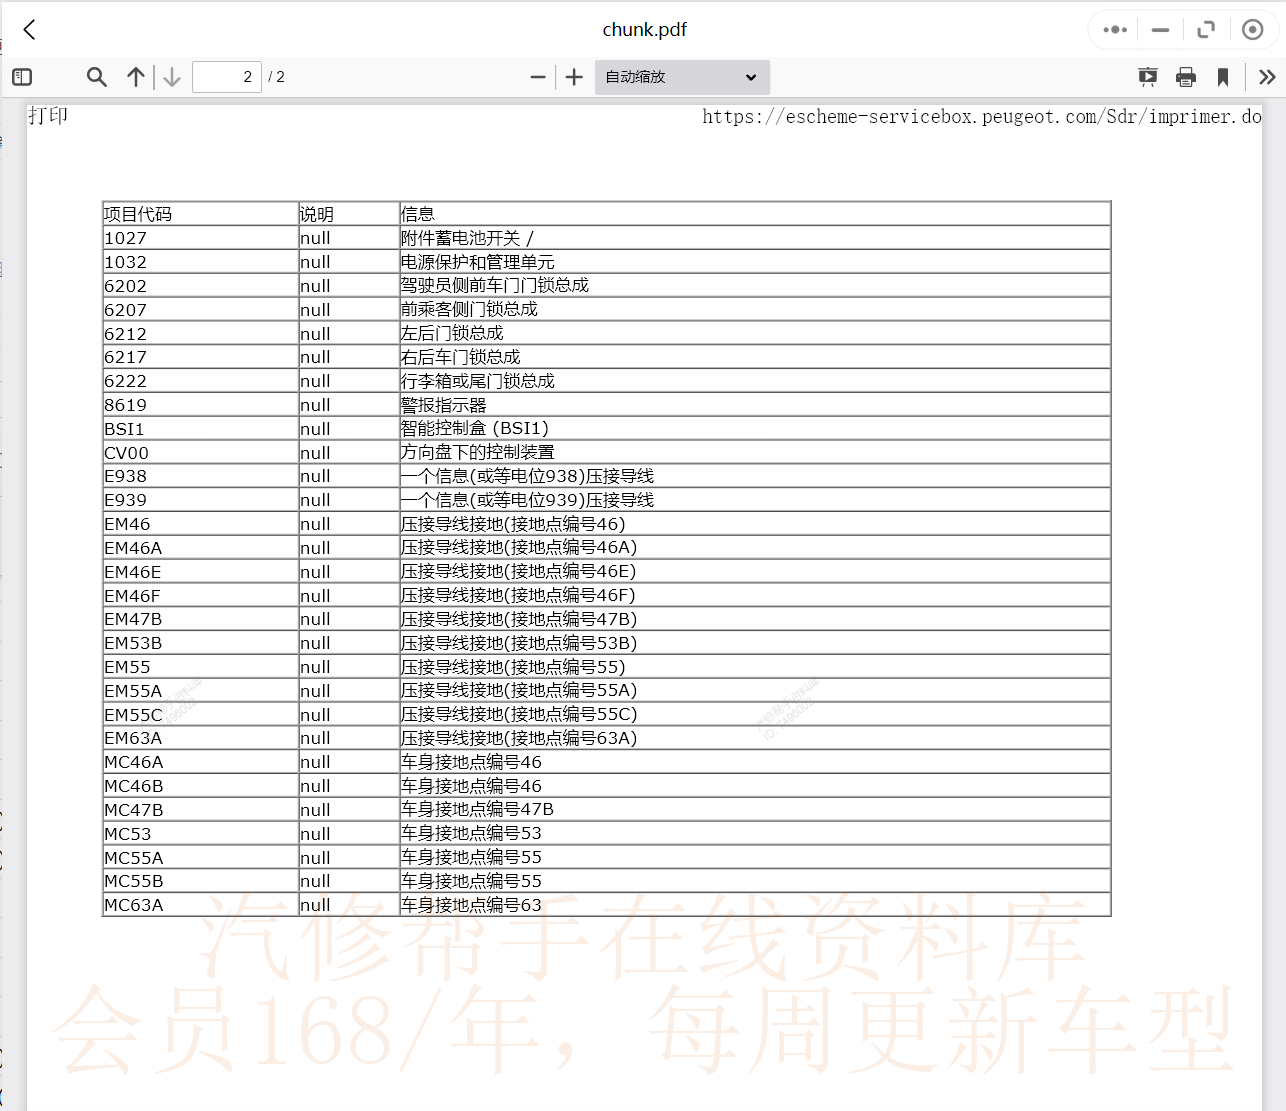The image size is (1286, 1111).
Task: Zoom in using the plus icon
Action: pyautogui.click(x=573, y=76)
